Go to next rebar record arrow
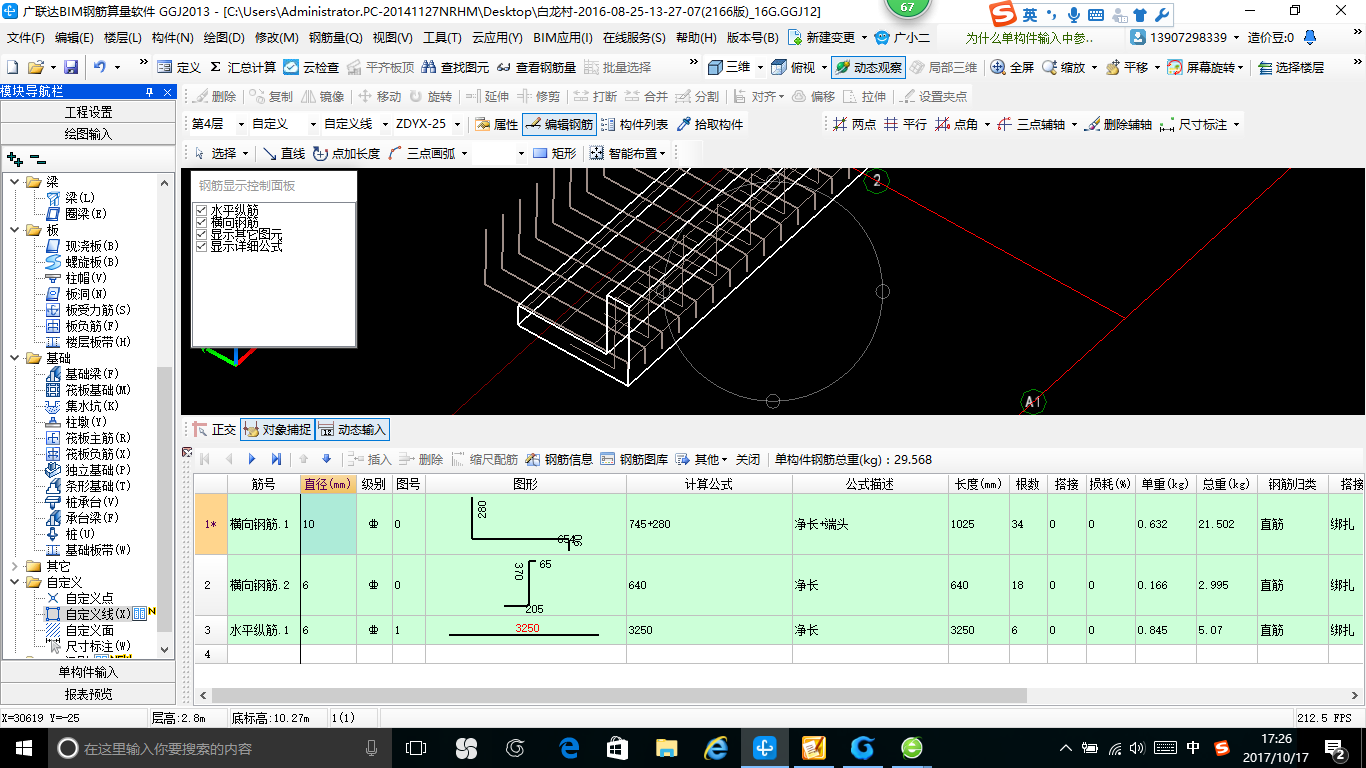This screenshot has width=1366, height=768. [252, 459]
